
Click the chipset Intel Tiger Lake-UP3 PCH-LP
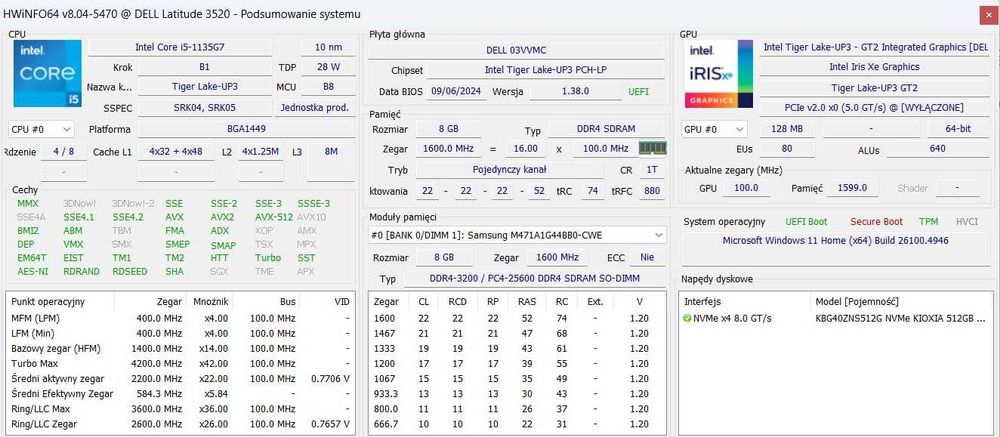(x=545, y=70)
